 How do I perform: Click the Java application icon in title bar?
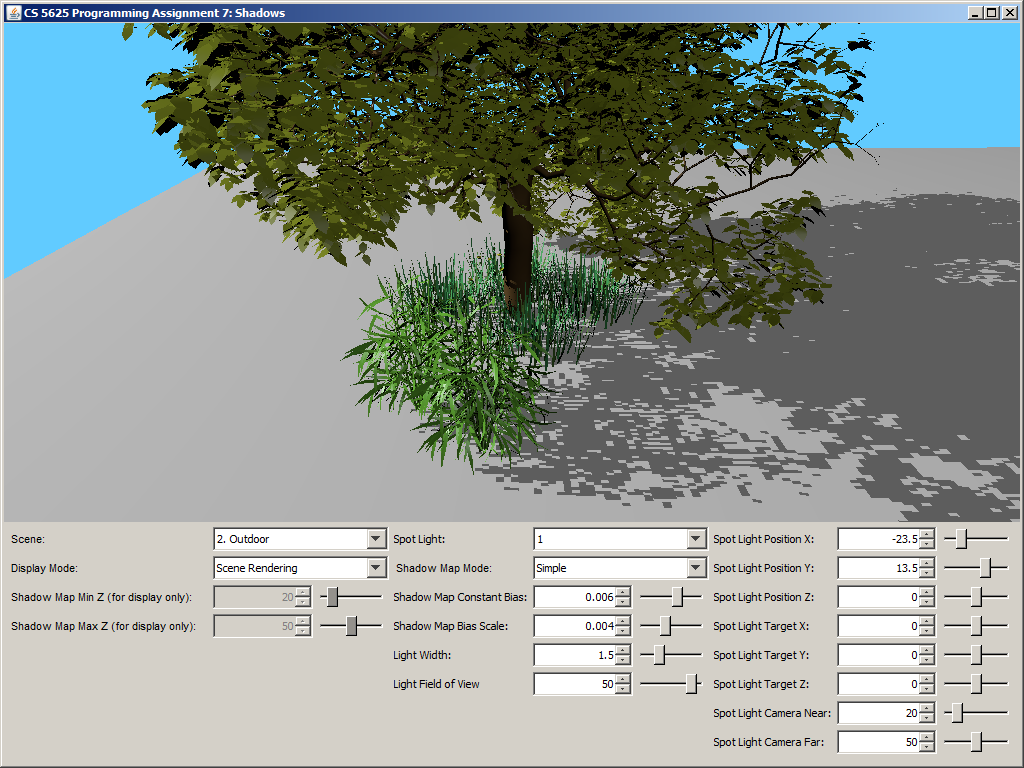(13, 12)
